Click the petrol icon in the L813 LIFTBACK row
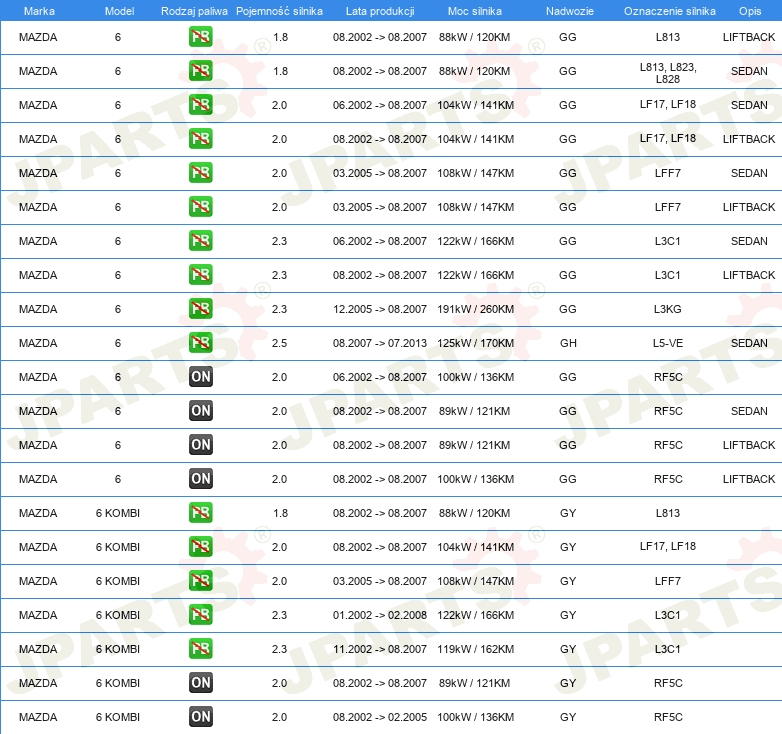The image size is (782, 734). (200, 37)
